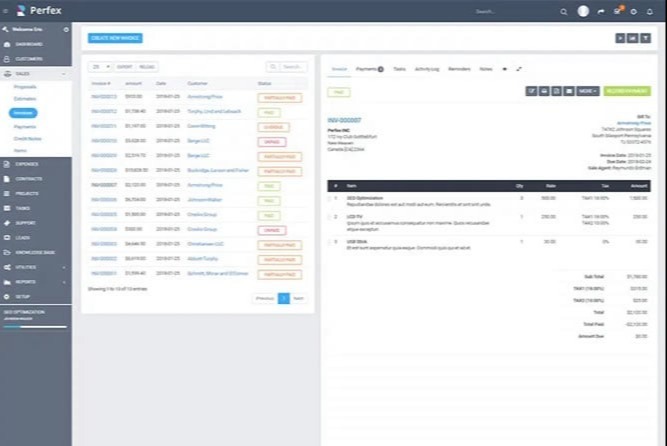The width and height of the screenshot is (667, 446).
Task: Click the Reload button
Action: pos(147,67)
